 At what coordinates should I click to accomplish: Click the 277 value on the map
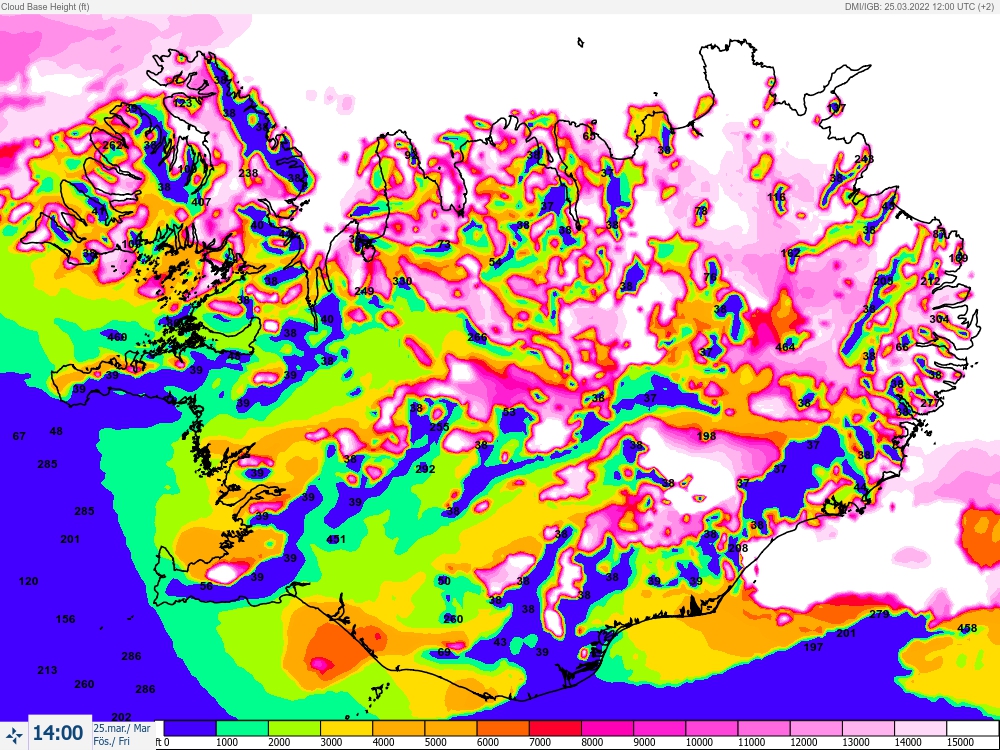930,403
